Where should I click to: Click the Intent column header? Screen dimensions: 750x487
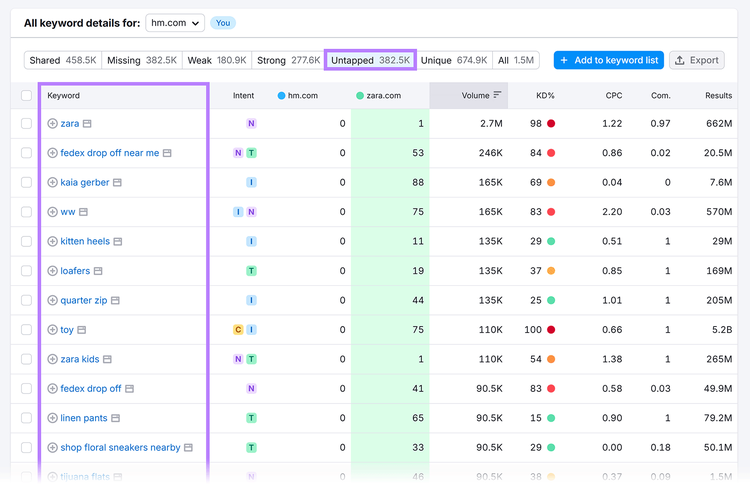243,95
